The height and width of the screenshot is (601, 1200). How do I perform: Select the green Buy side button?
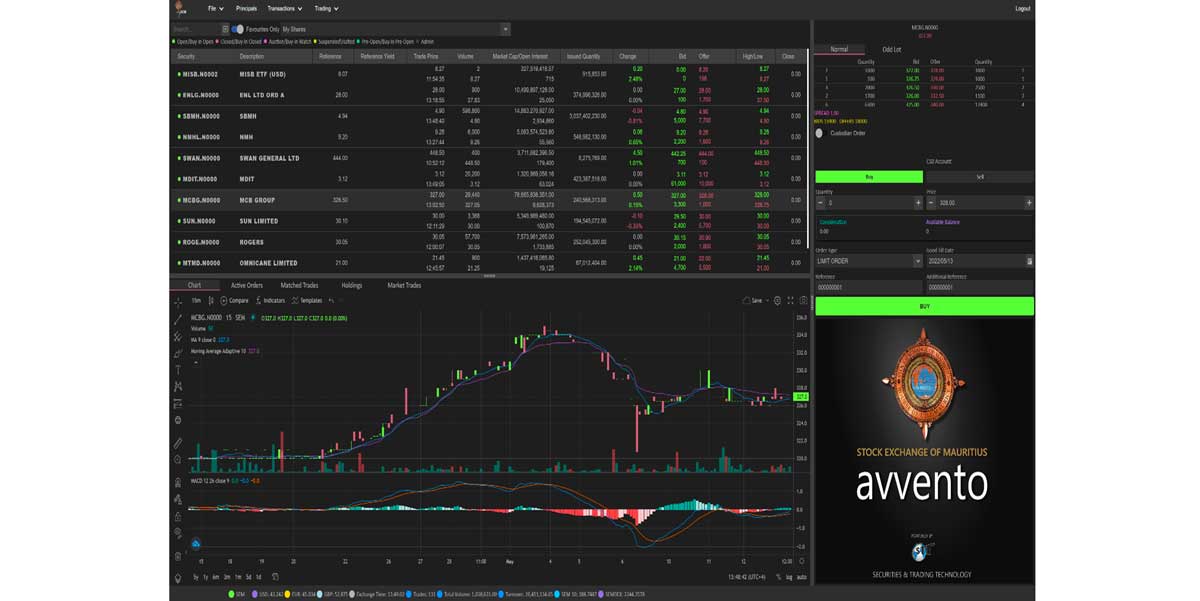[868, 176]
